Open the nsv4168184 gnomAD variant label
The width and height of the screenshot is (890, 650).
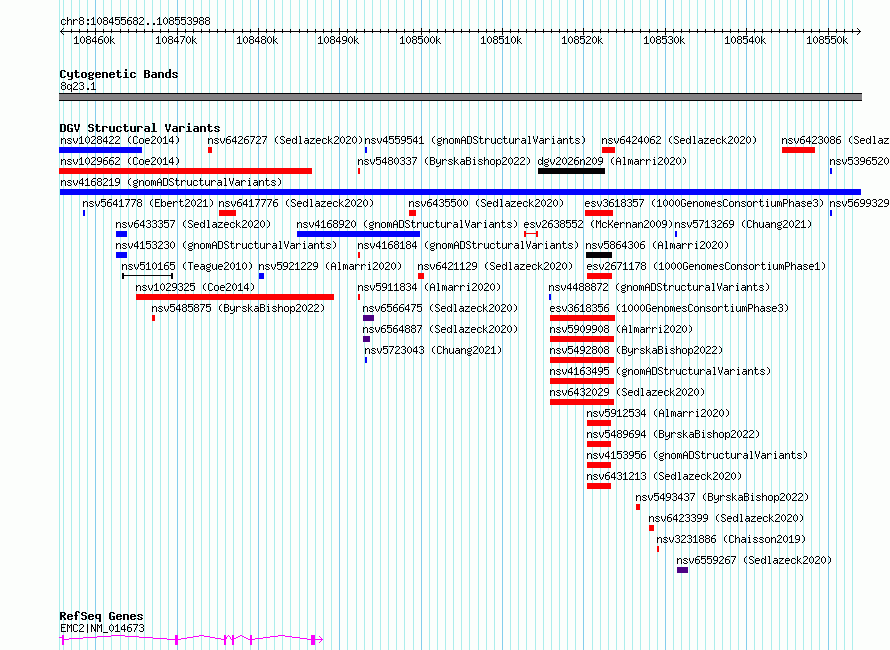468,245
